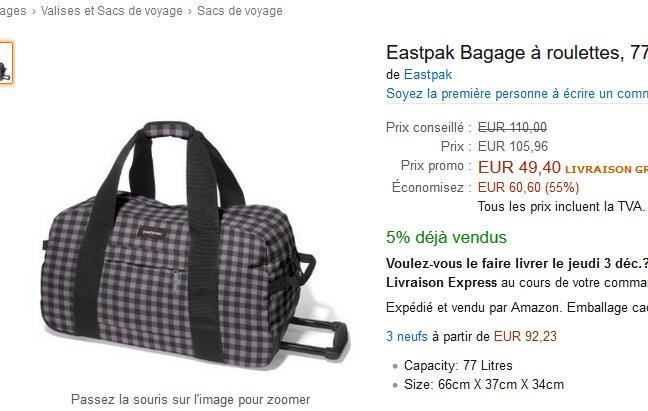The image size is (648, 411).
Task: Click the struck-through price EUR 110,00
Action: pos(512,127)
